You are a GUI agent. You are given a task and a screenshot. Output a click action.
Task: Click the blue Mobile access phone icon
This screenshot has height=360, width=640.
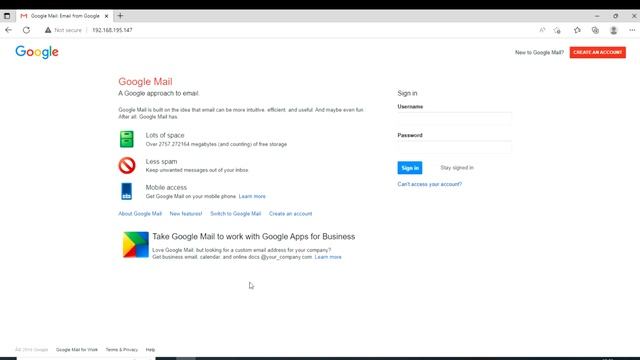127,191
